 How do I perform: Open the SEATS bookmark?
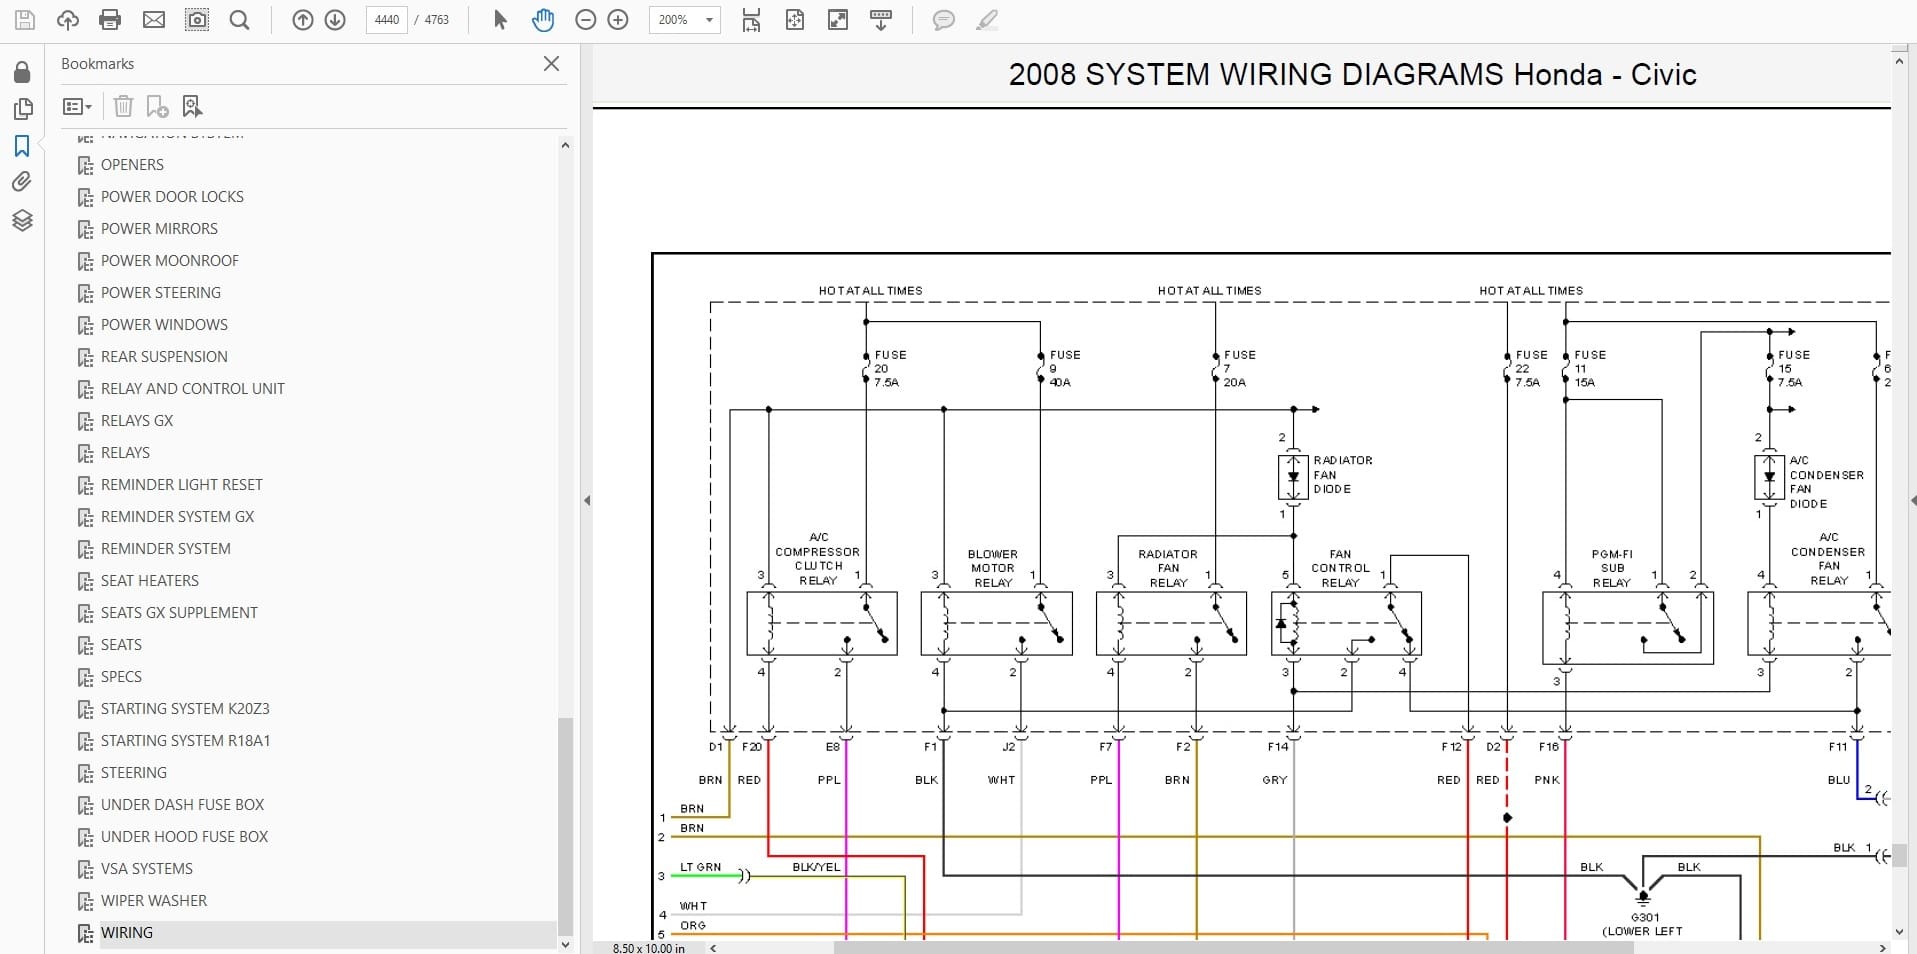121,644
